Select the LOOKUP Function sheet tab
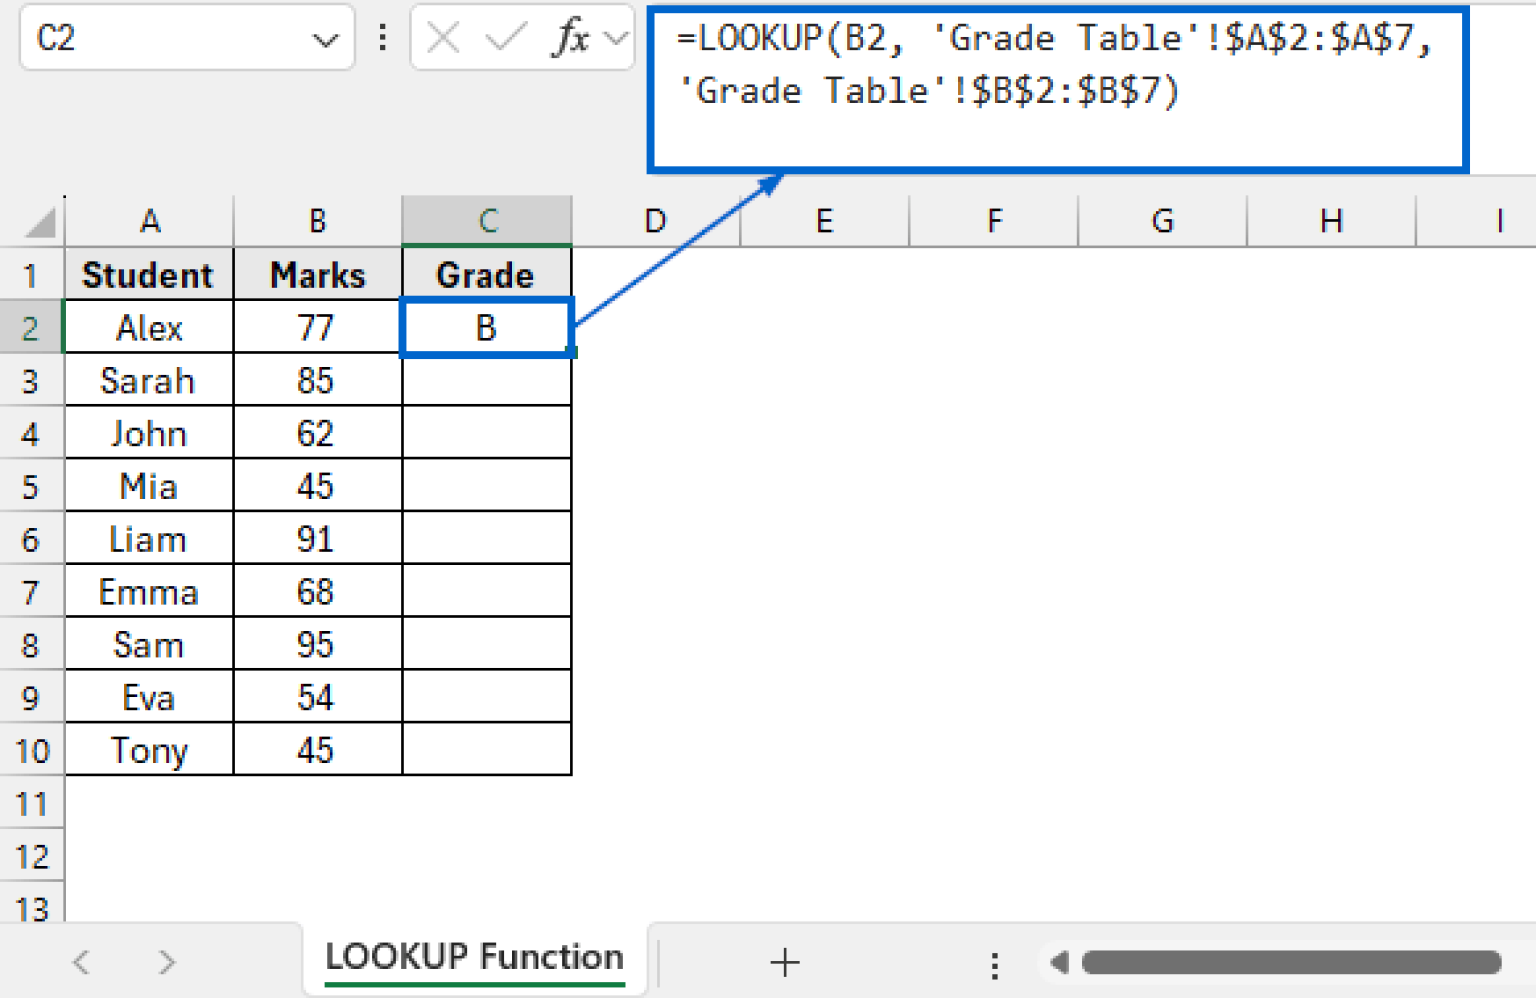The image size is (1536, 998). point(474,958)
